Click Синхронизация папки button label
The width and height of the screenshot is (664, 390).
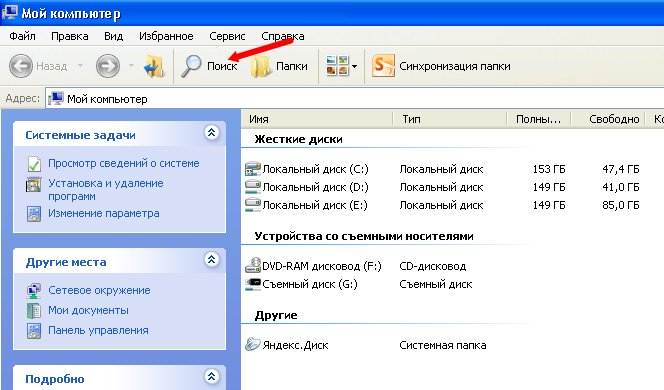click(x=454, y=66)
